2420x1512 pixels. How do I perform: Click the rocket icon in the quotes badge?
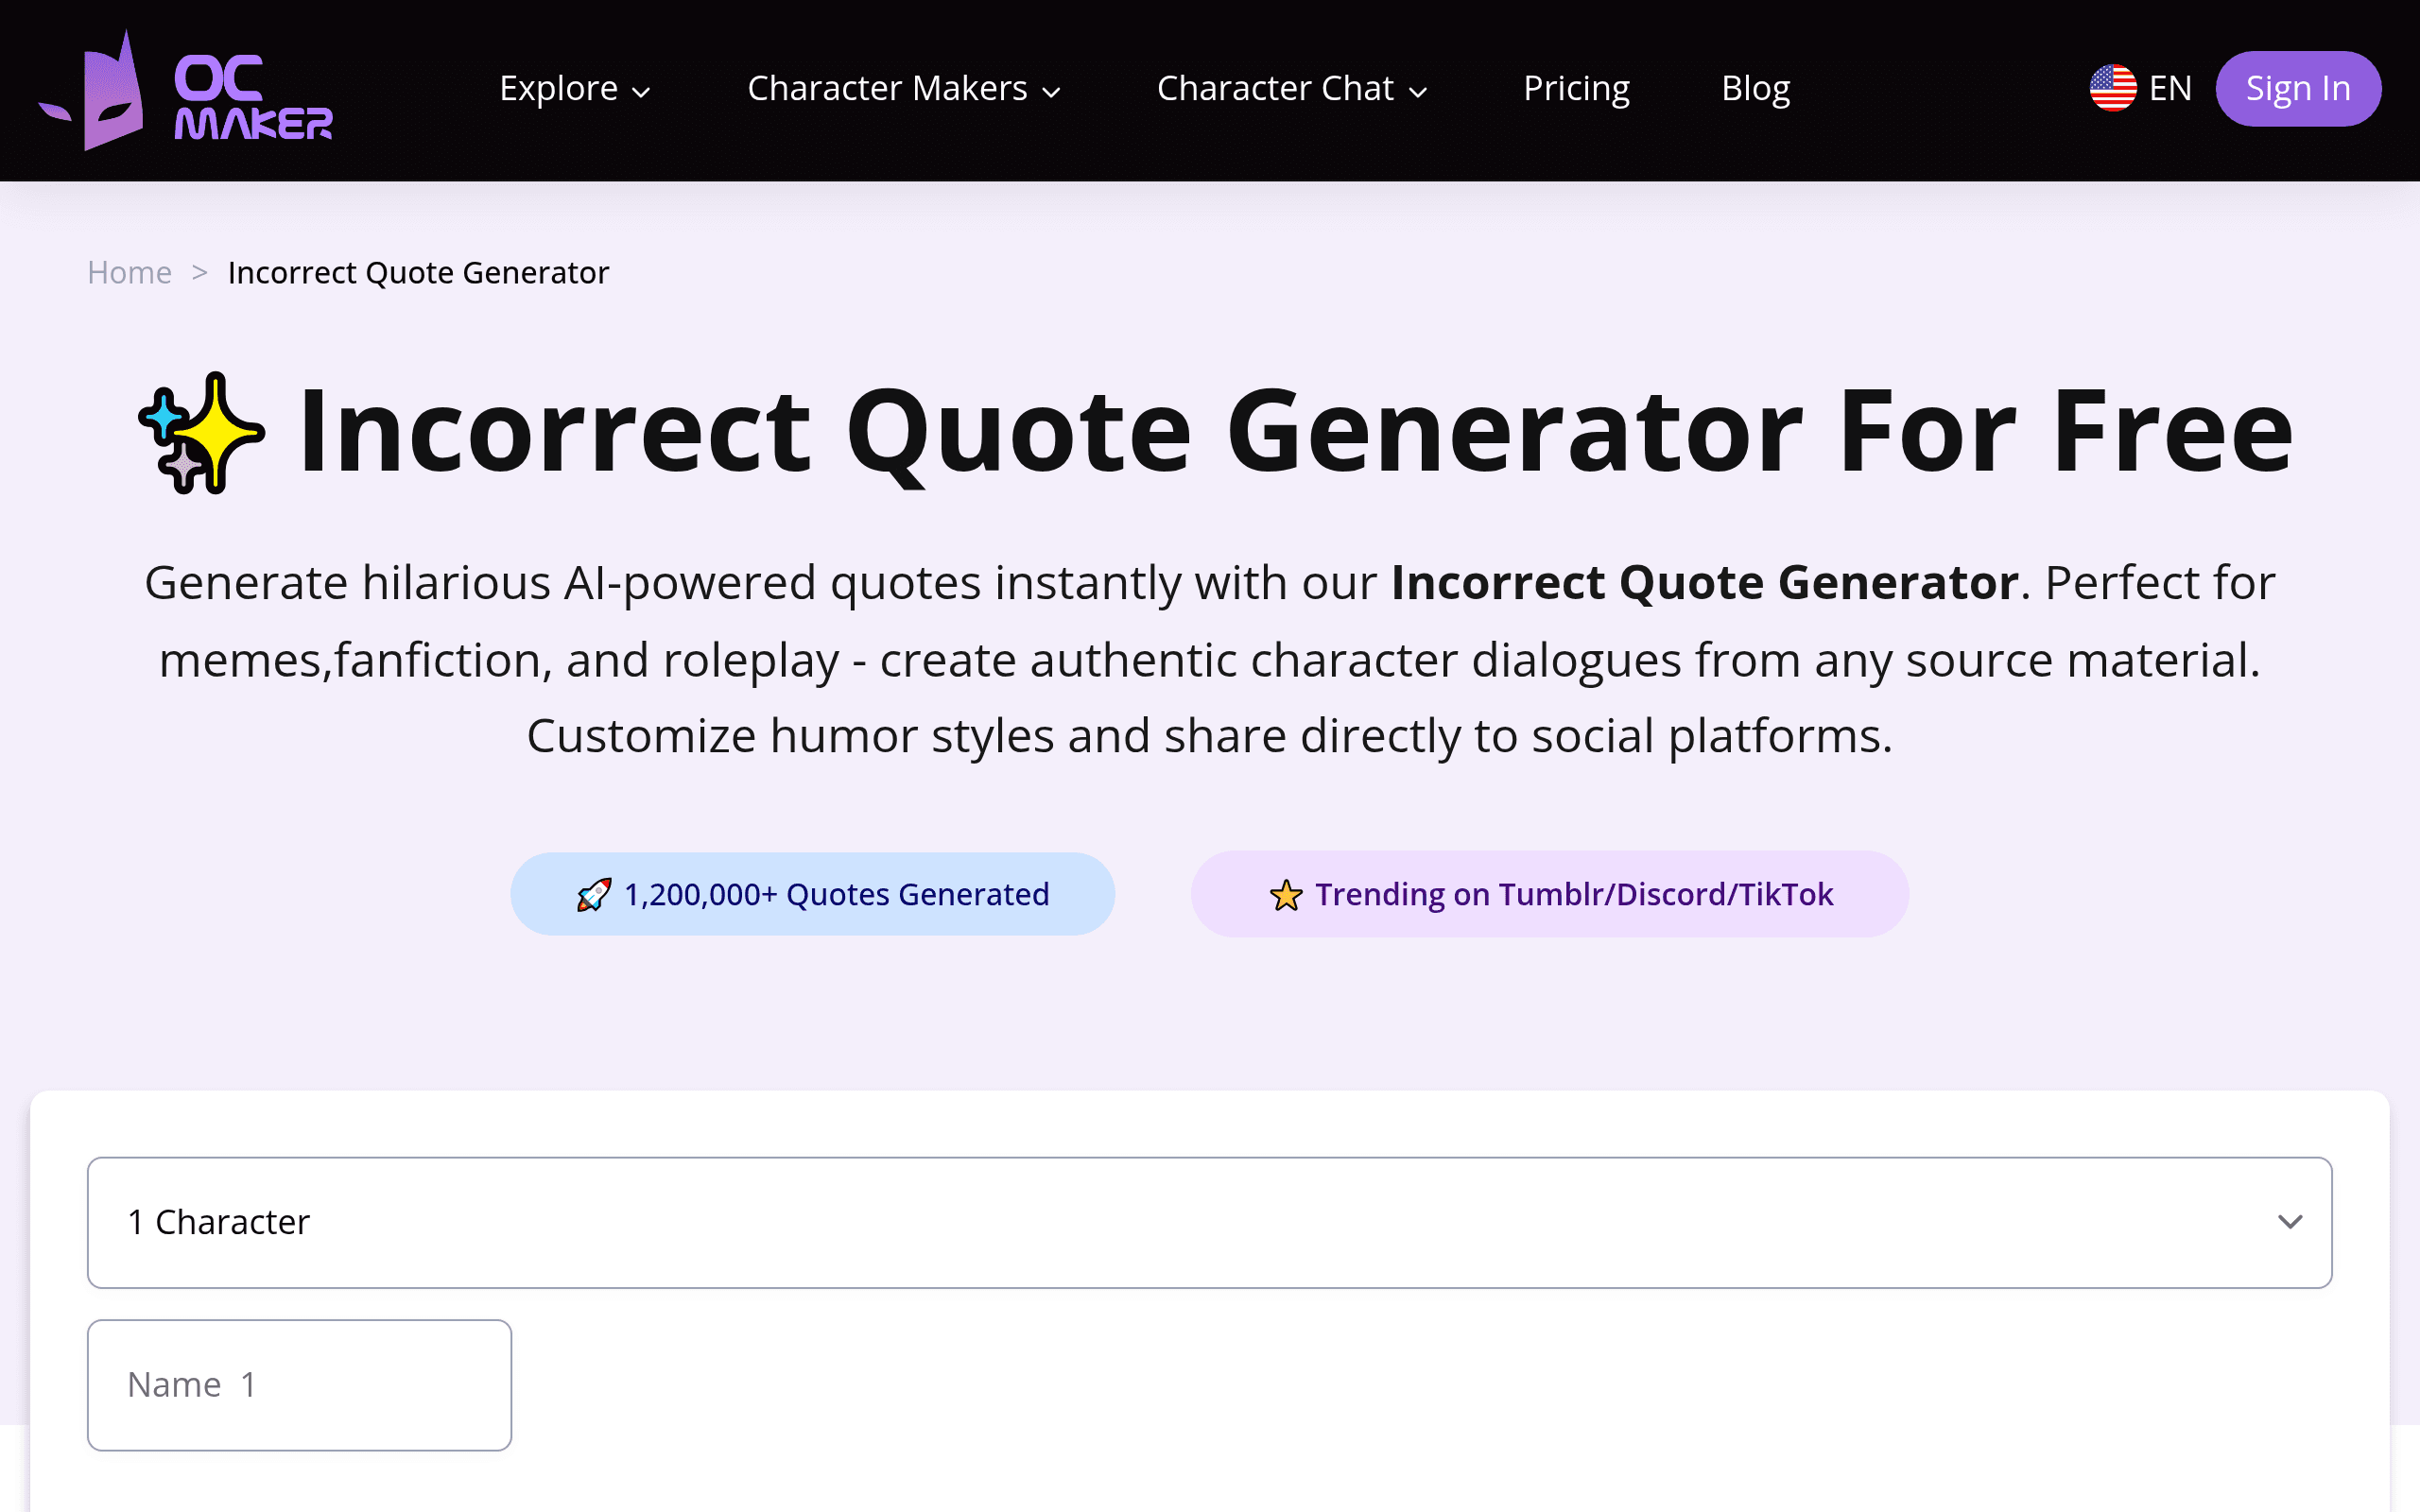point(594,895)
